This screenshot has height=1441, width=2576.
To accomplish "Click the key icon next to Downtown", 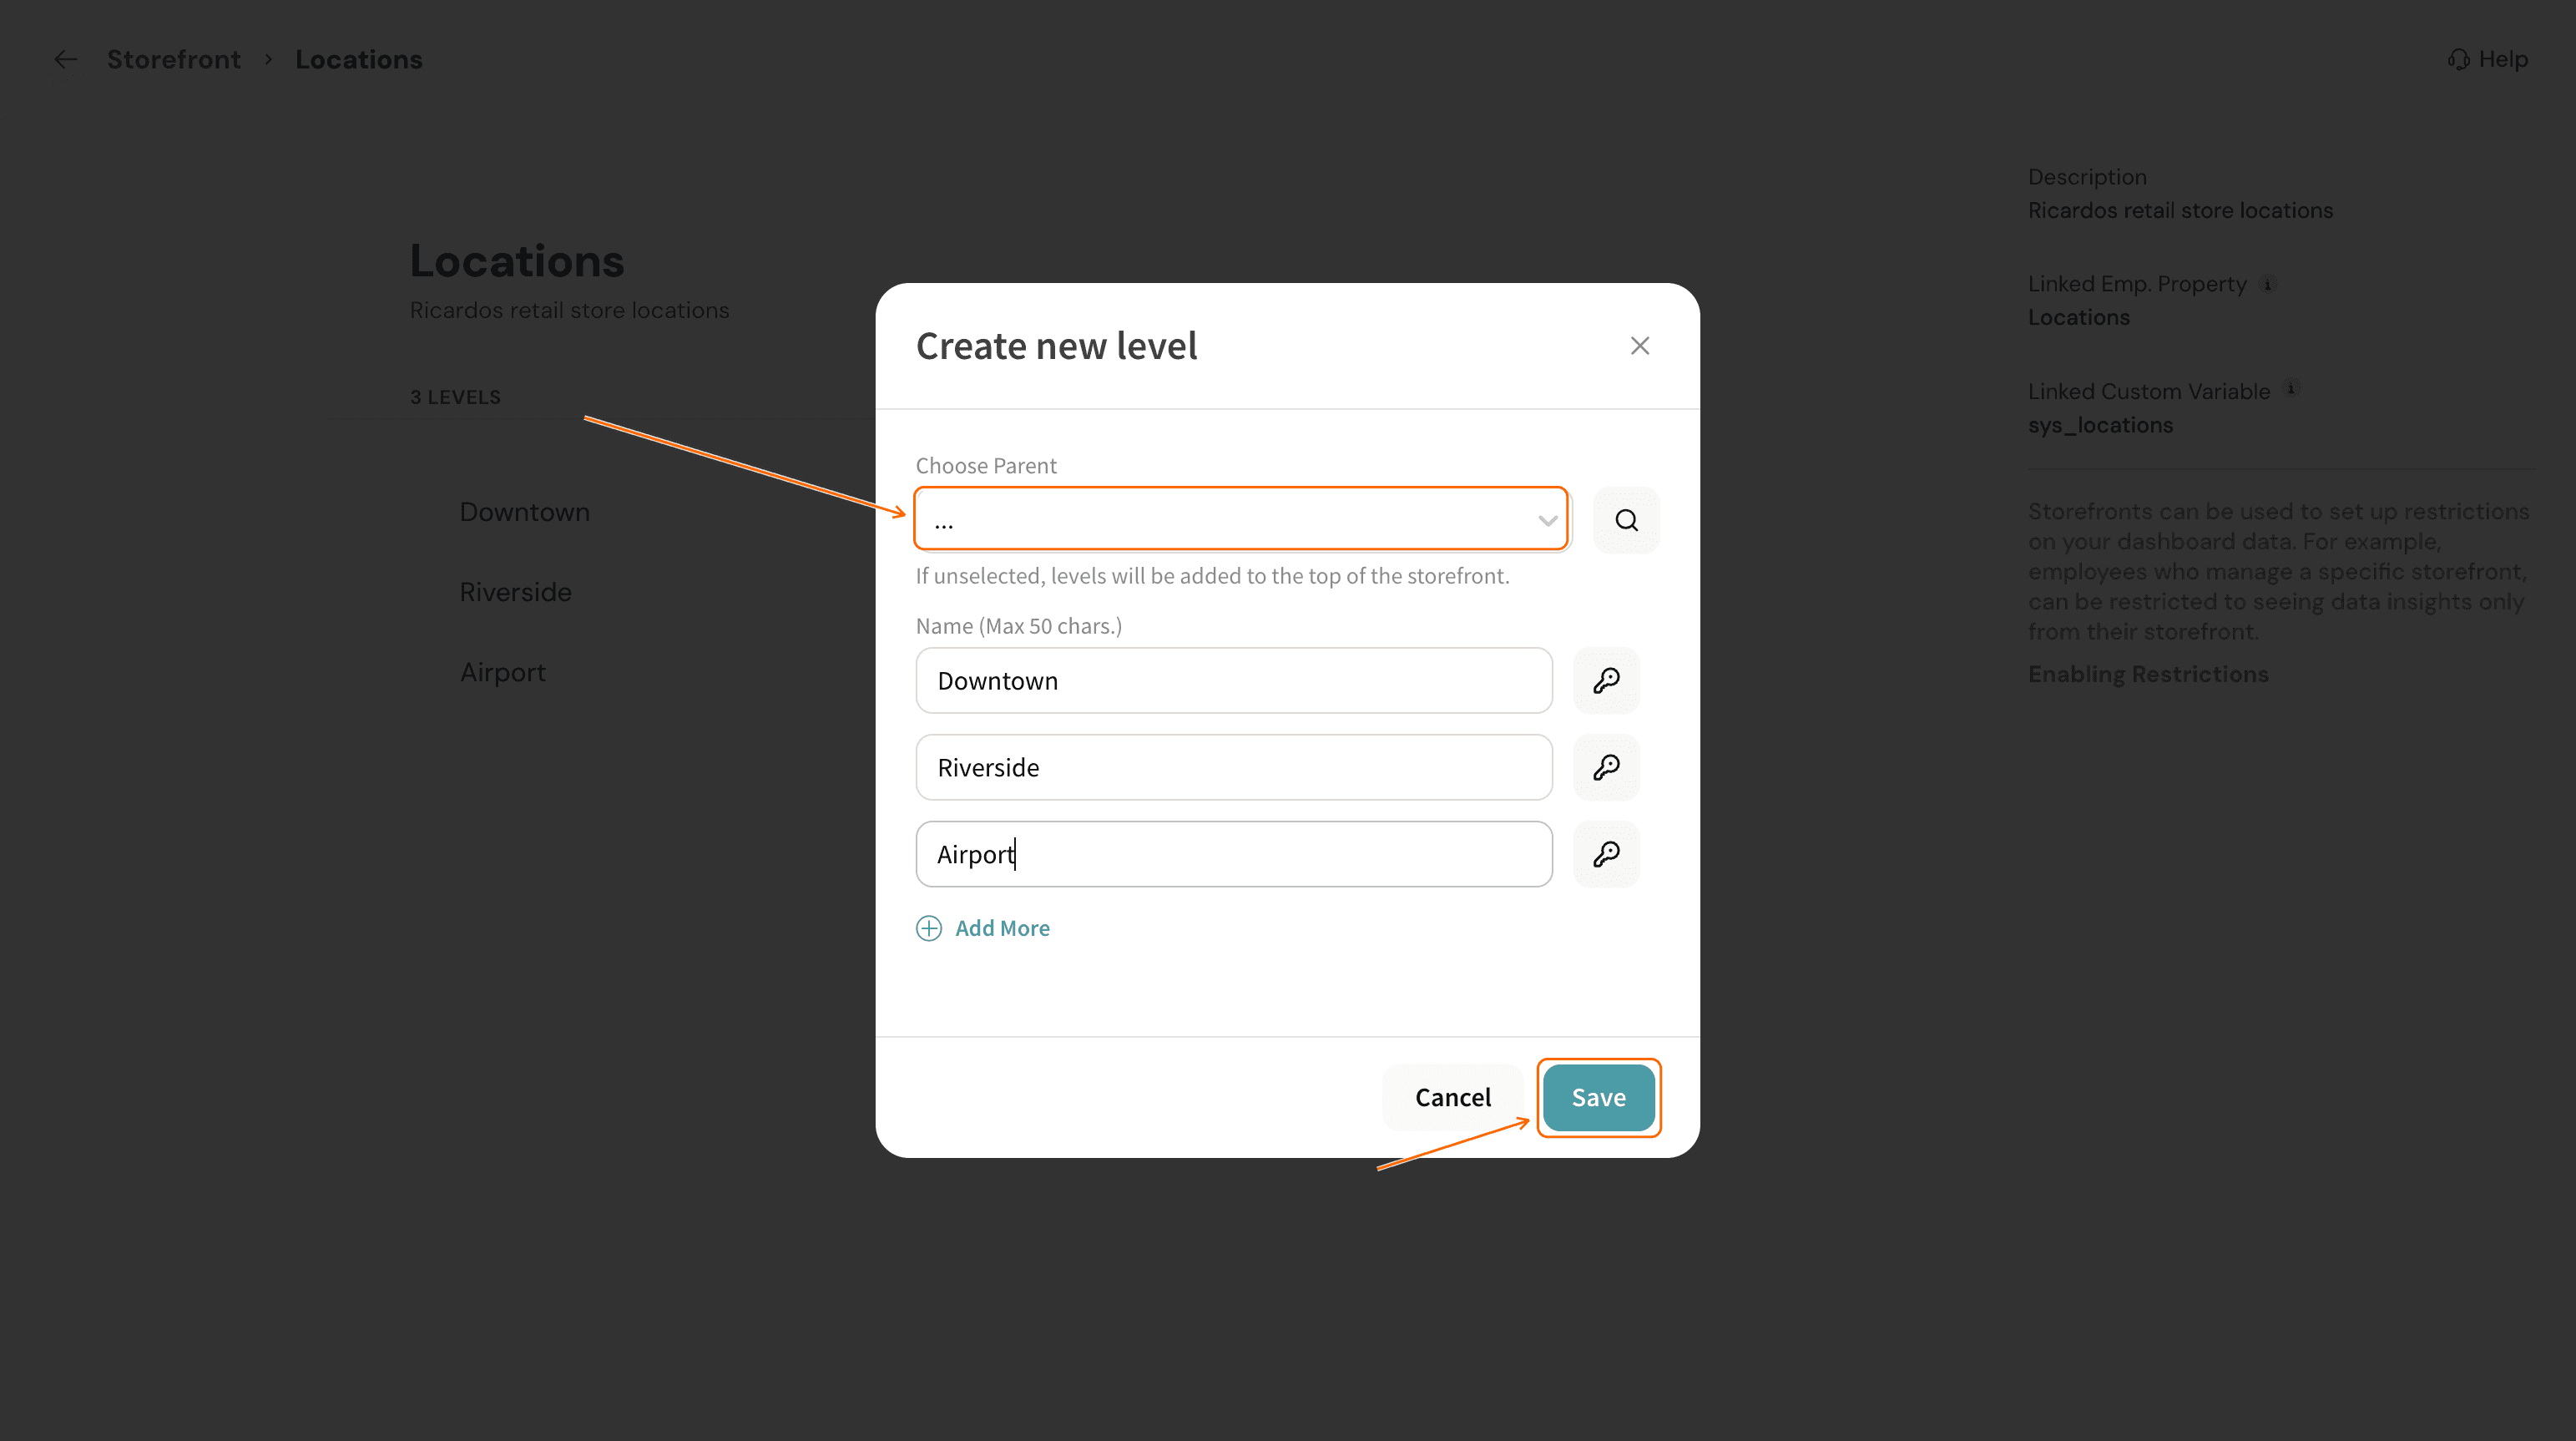I will (1606, 680).
